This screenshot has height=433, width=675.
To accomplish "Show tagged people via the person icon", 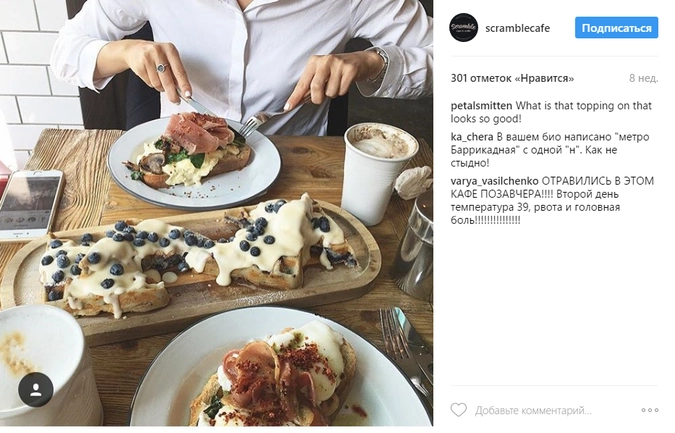I will click(x=36, y=390).
